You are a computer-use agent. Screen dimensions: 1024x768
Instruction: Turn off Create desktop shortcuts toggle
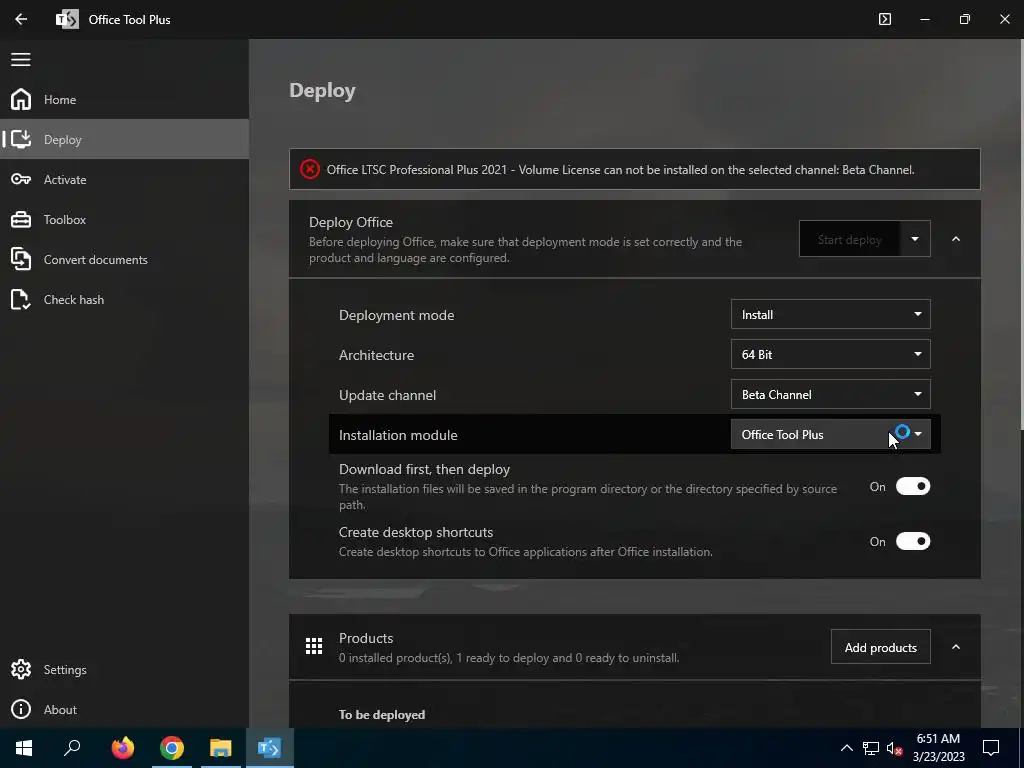pos(912,541)
